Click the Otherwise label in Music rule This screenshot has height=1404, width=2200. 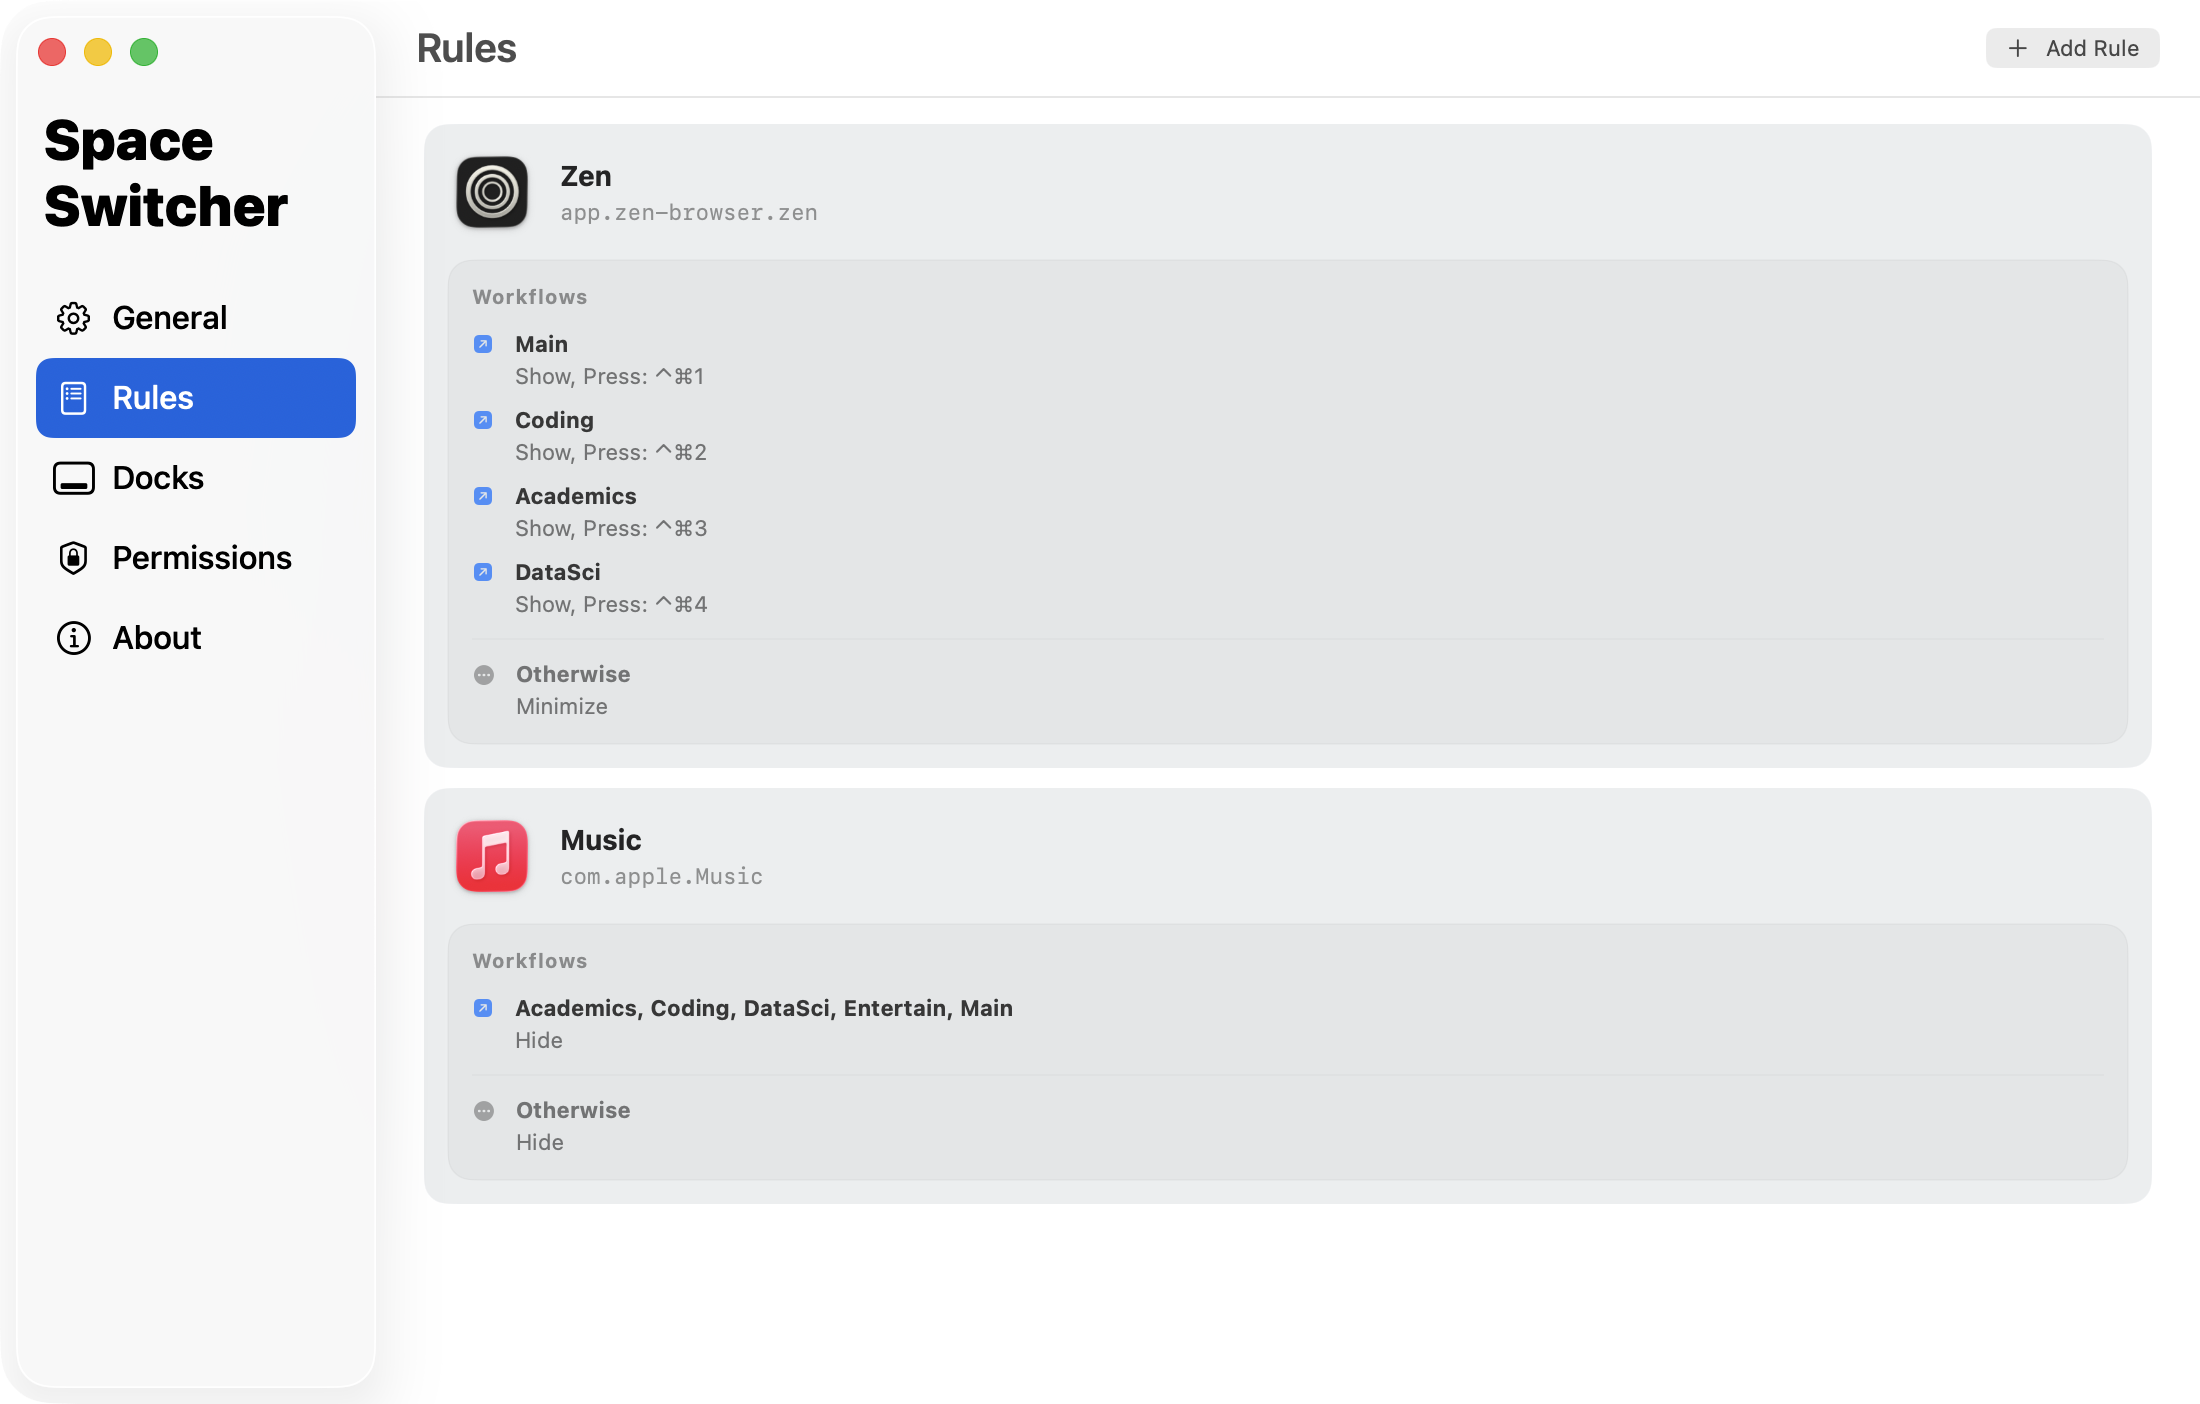[573, 1110]
